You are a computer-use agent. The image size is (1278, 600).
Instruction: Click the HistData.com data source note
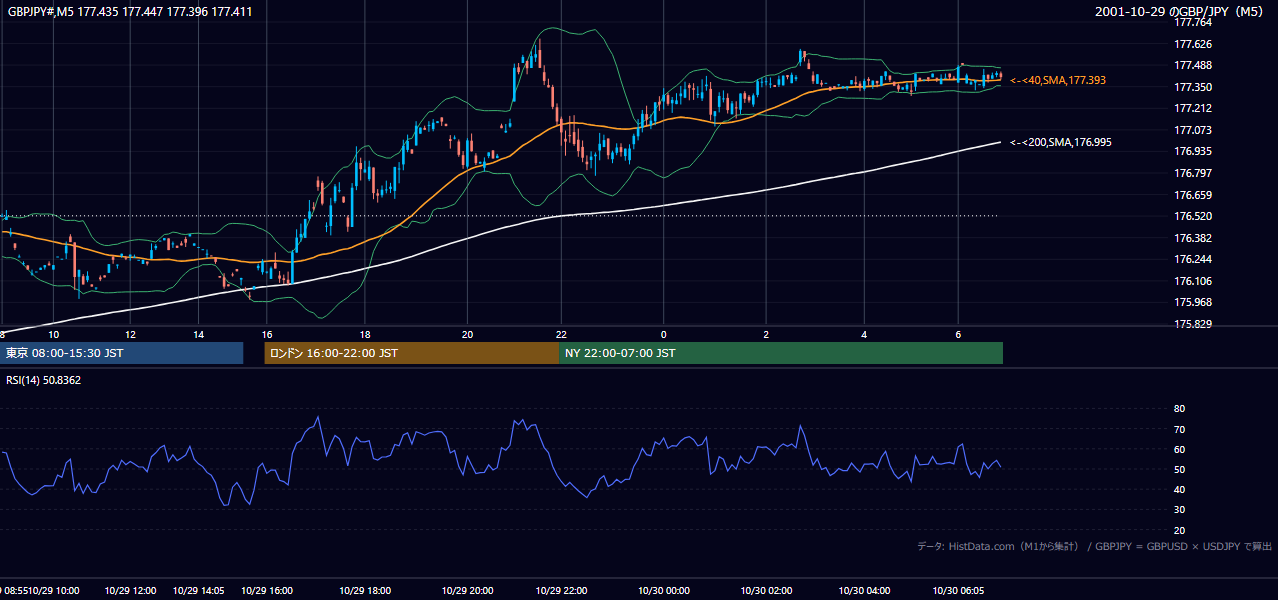tap(1094, 546)
